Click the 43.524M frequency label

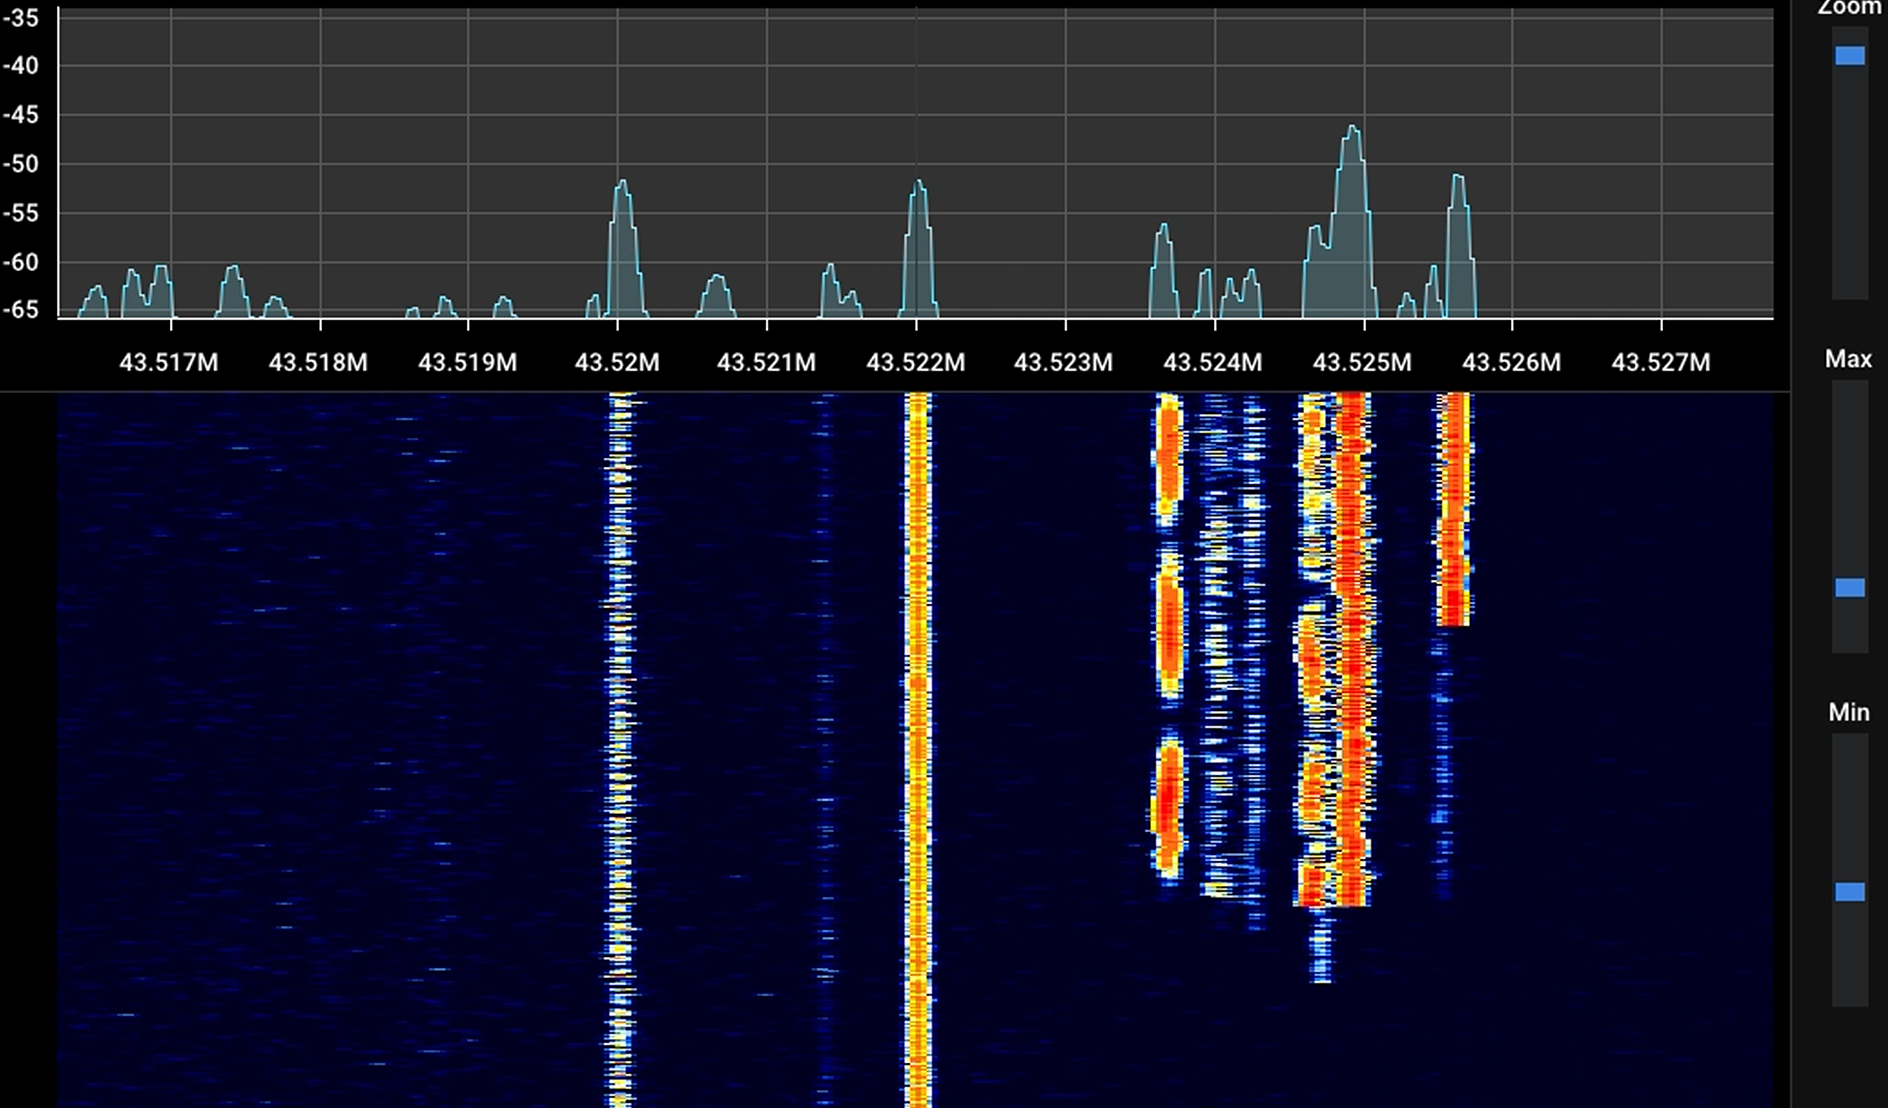pyautogui.click(x=1213, y=362)
